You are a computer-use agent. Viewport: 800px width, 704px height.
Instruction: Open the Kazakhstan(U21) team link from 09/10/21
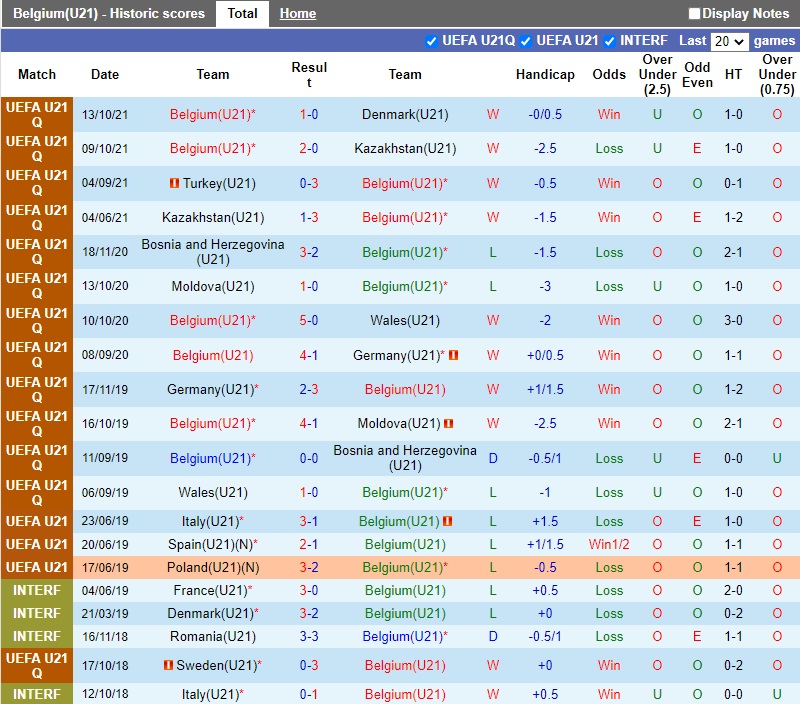405,149
